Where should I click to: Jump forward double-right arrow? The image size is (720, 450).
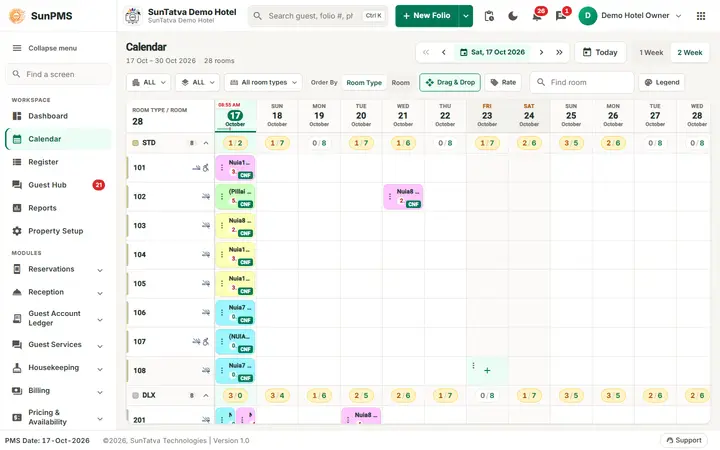tap(559, 52)
